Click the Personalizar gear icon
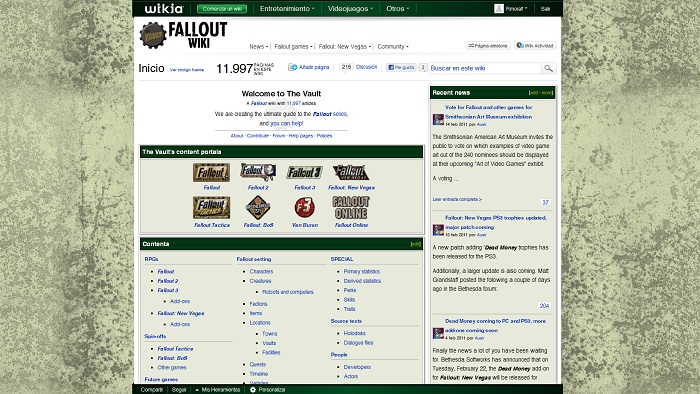This screenshot has width=700, height=394. [x=253, y=390]
